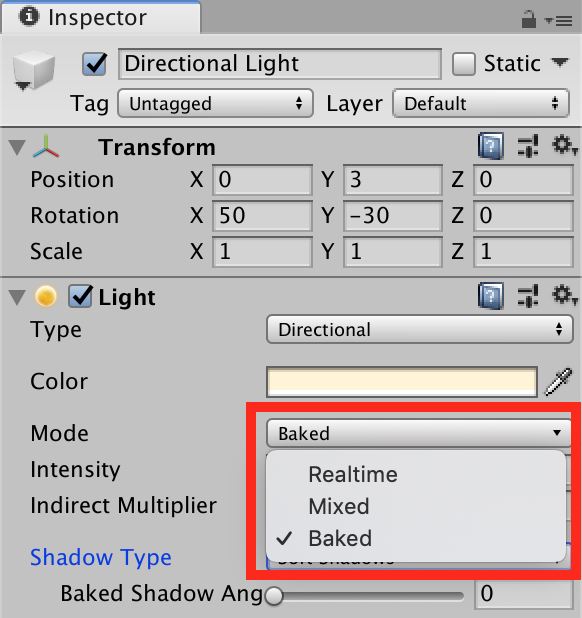This screenshot has height=618, width=582.
Task: Click the Indirect Multiplier label
Action: click(x=124, y=505)
